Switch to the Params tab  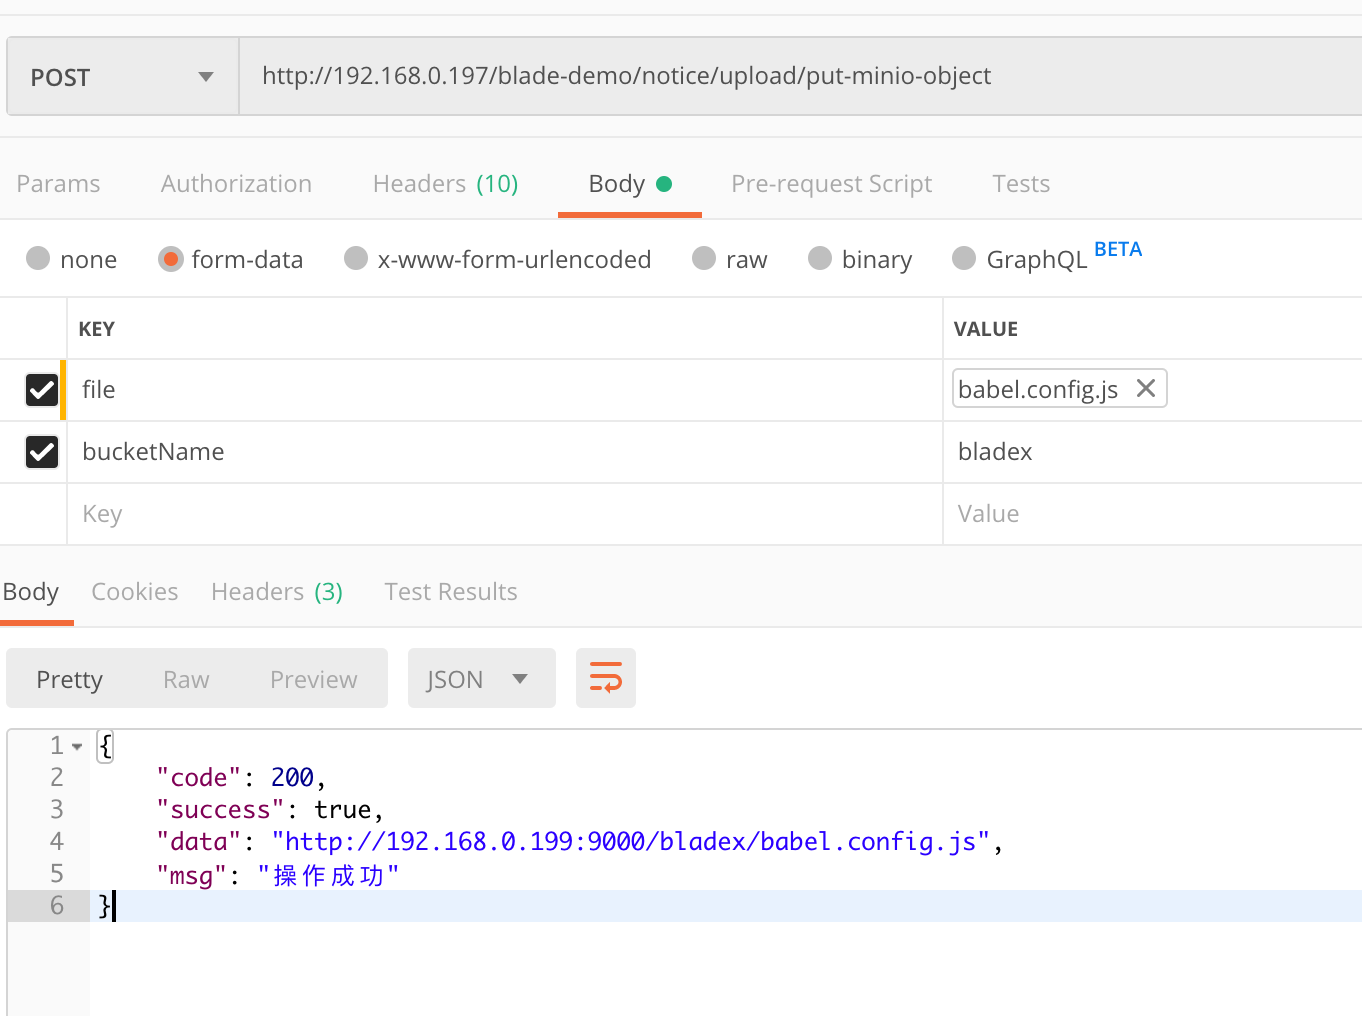click(58, 184)
